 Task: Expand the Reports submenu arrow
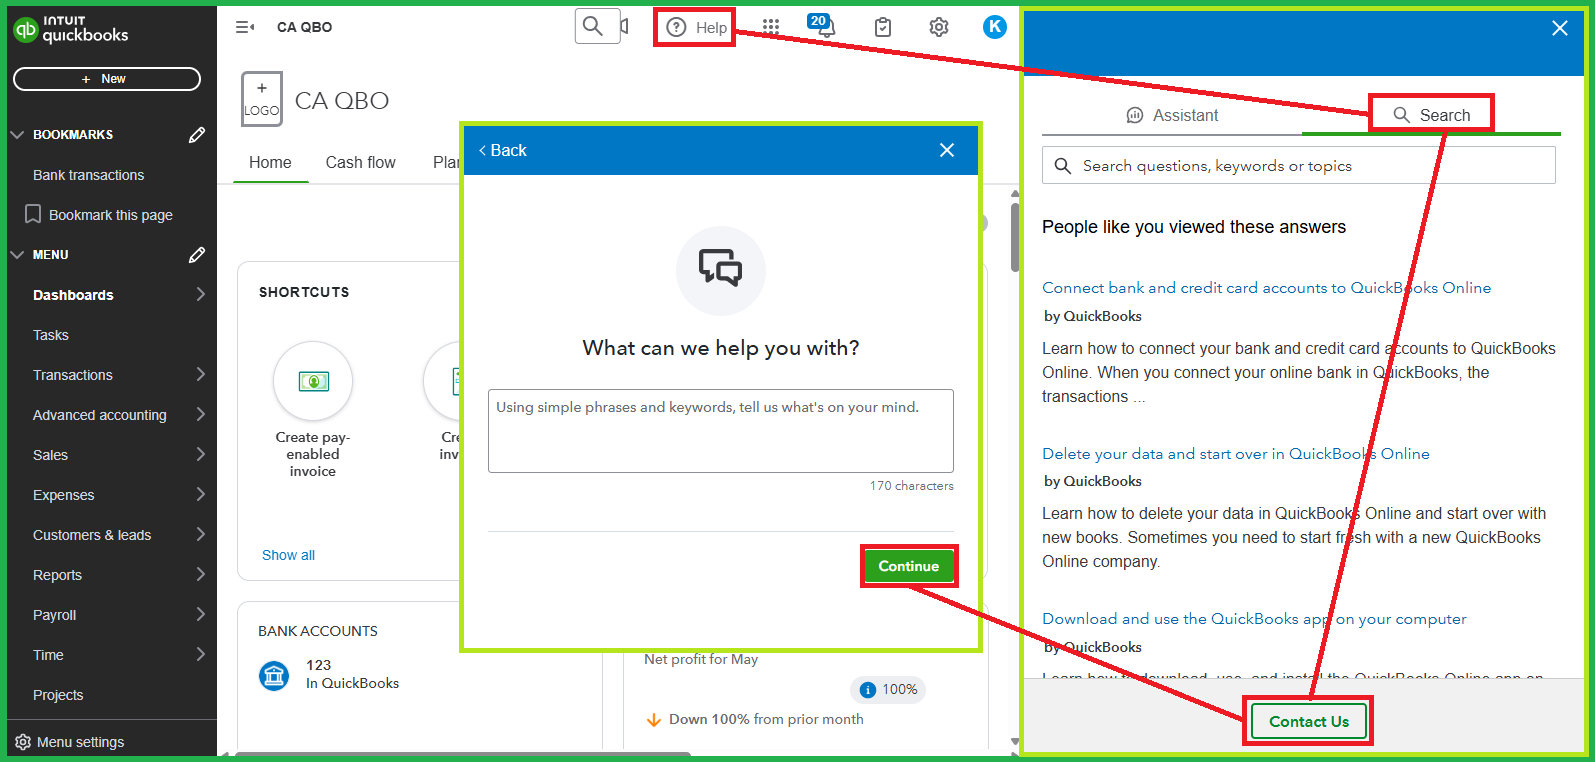click(x=201, y=574)
